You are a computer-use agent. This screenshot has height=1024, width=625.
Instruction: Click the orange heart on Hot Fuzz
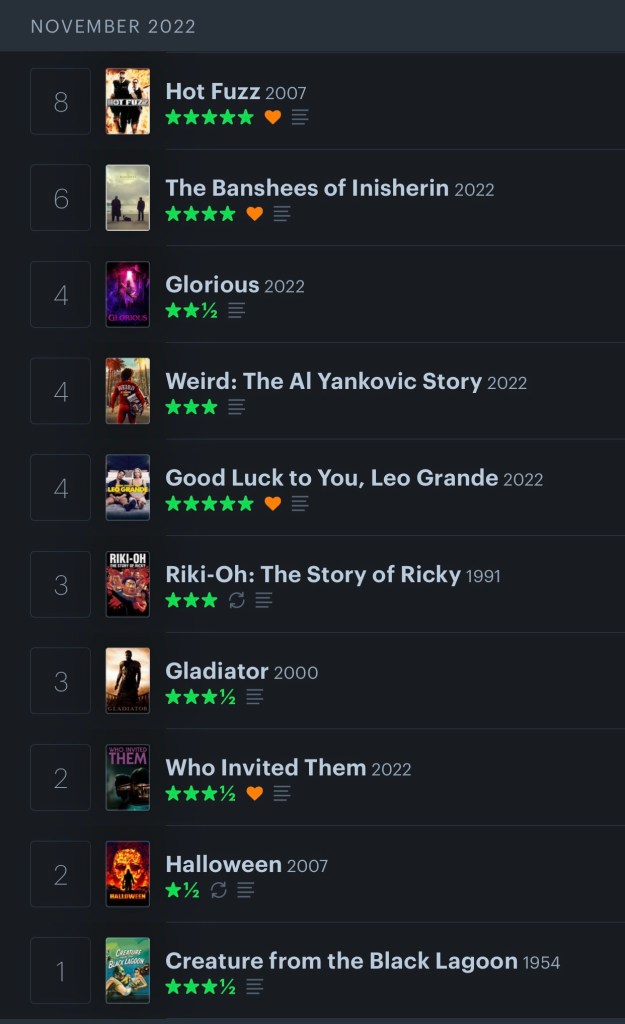coord(272,117)
